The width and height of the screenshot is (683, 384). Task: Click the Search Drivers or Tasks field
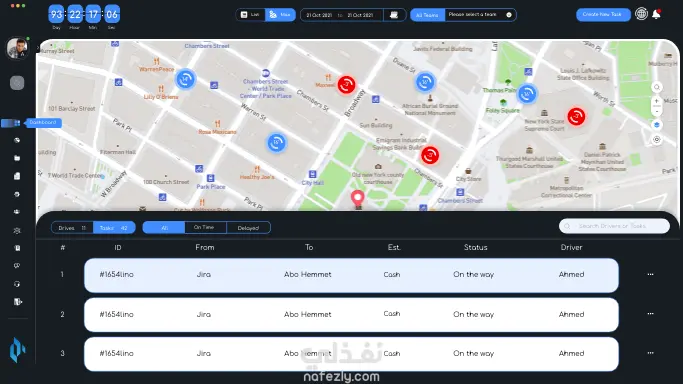coord(614,226)
